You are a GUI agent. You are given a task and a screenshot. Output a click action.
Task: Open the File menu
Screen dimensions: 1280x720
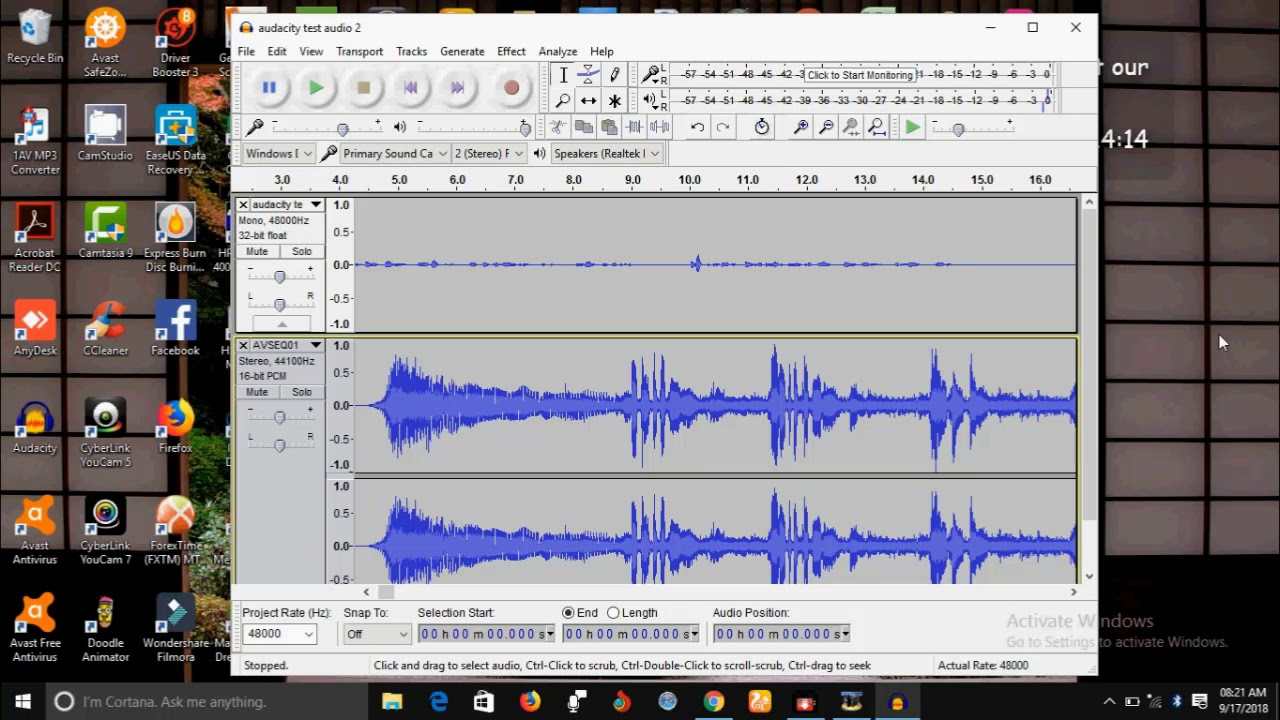point(246,51)
